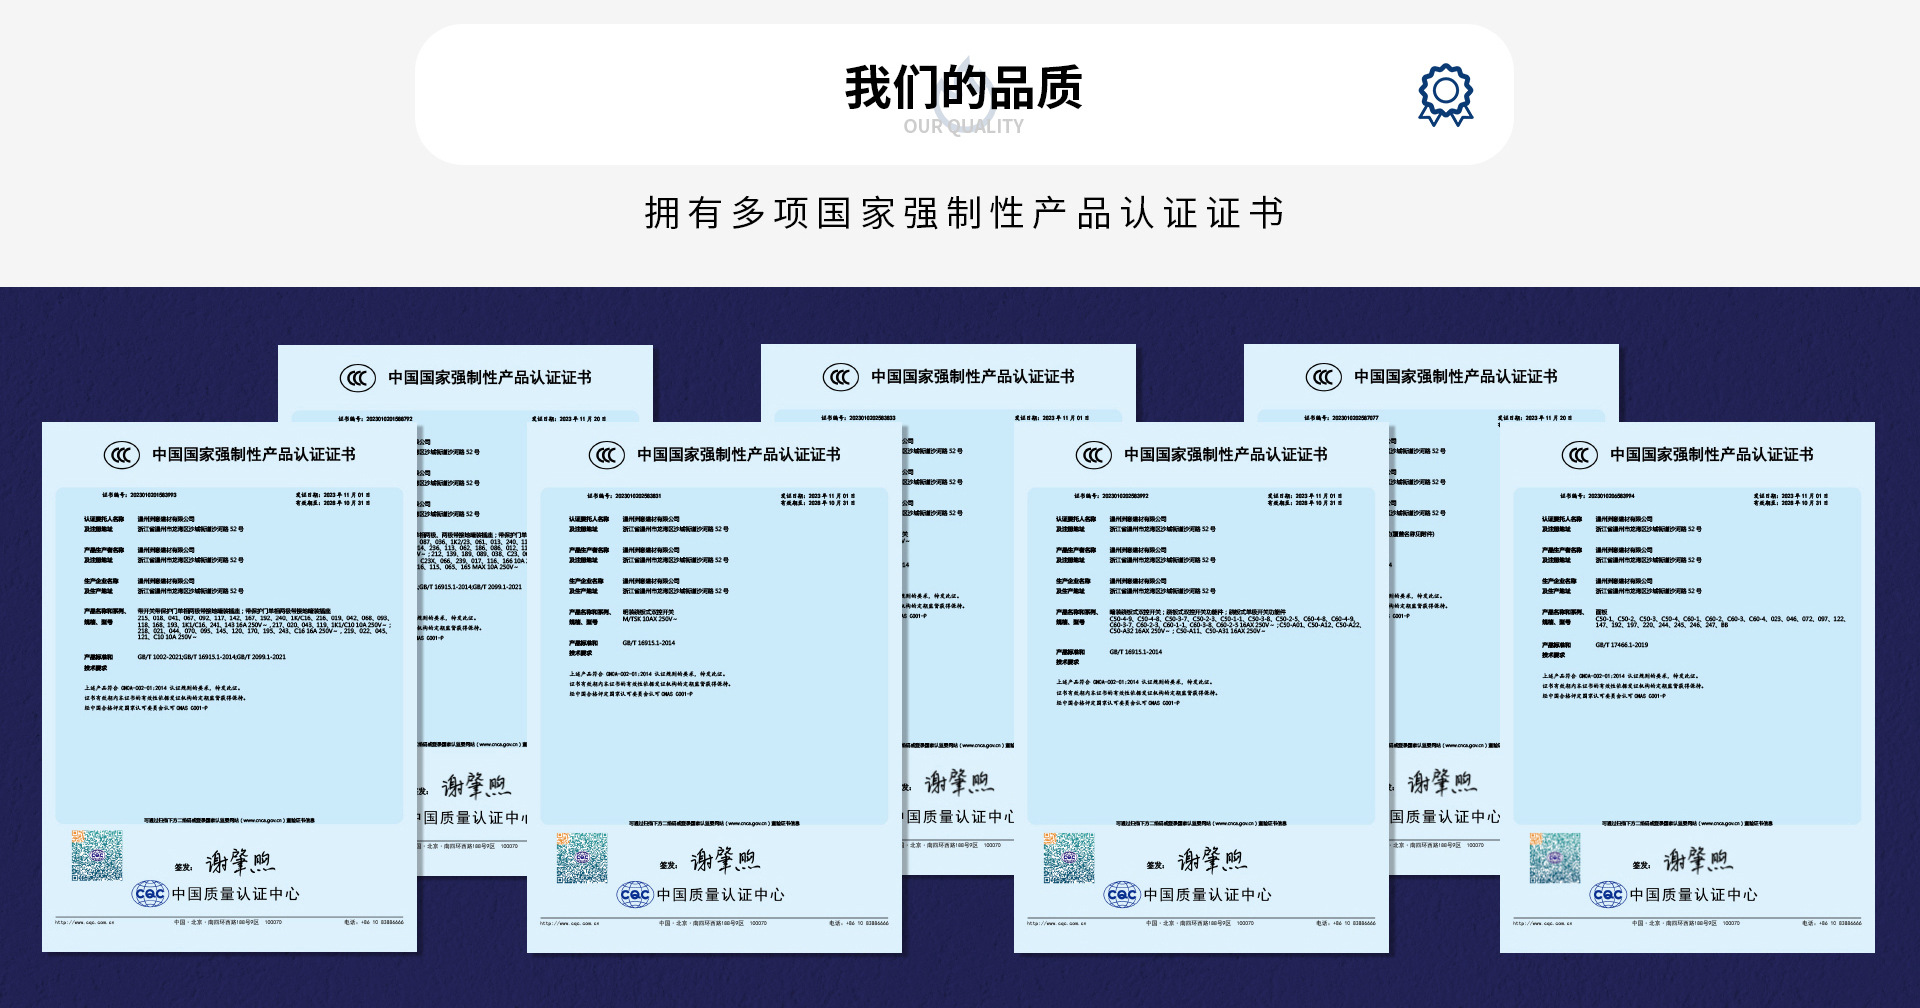Screen dimensions: 1920x1008
Task: Click the "我们的品质" main heading
Action: coord(963,88)
